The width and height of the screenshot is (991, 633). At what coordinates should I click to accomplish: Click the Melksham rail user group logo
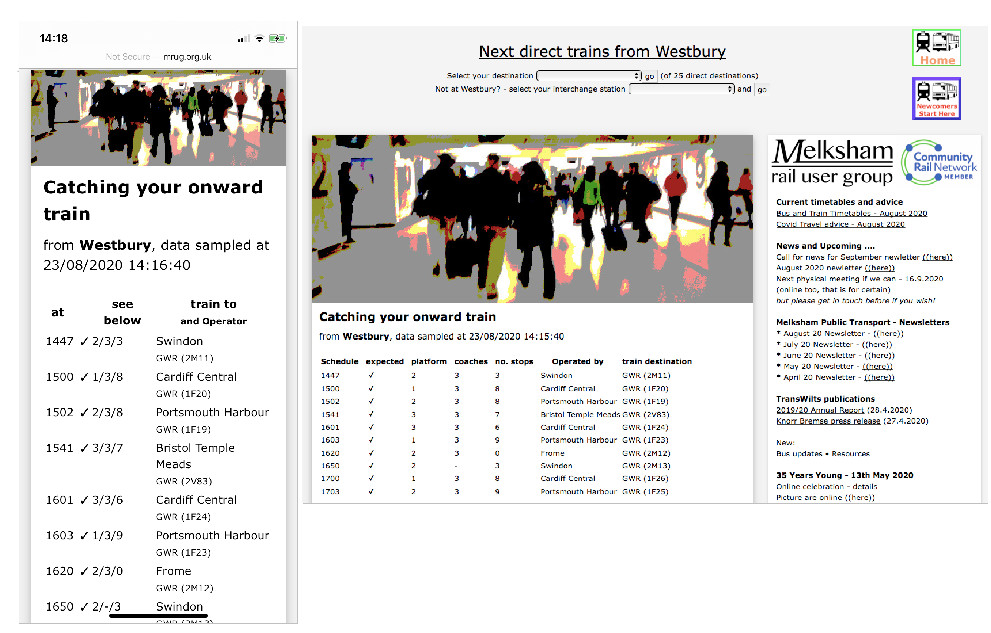tap(833, 162)
